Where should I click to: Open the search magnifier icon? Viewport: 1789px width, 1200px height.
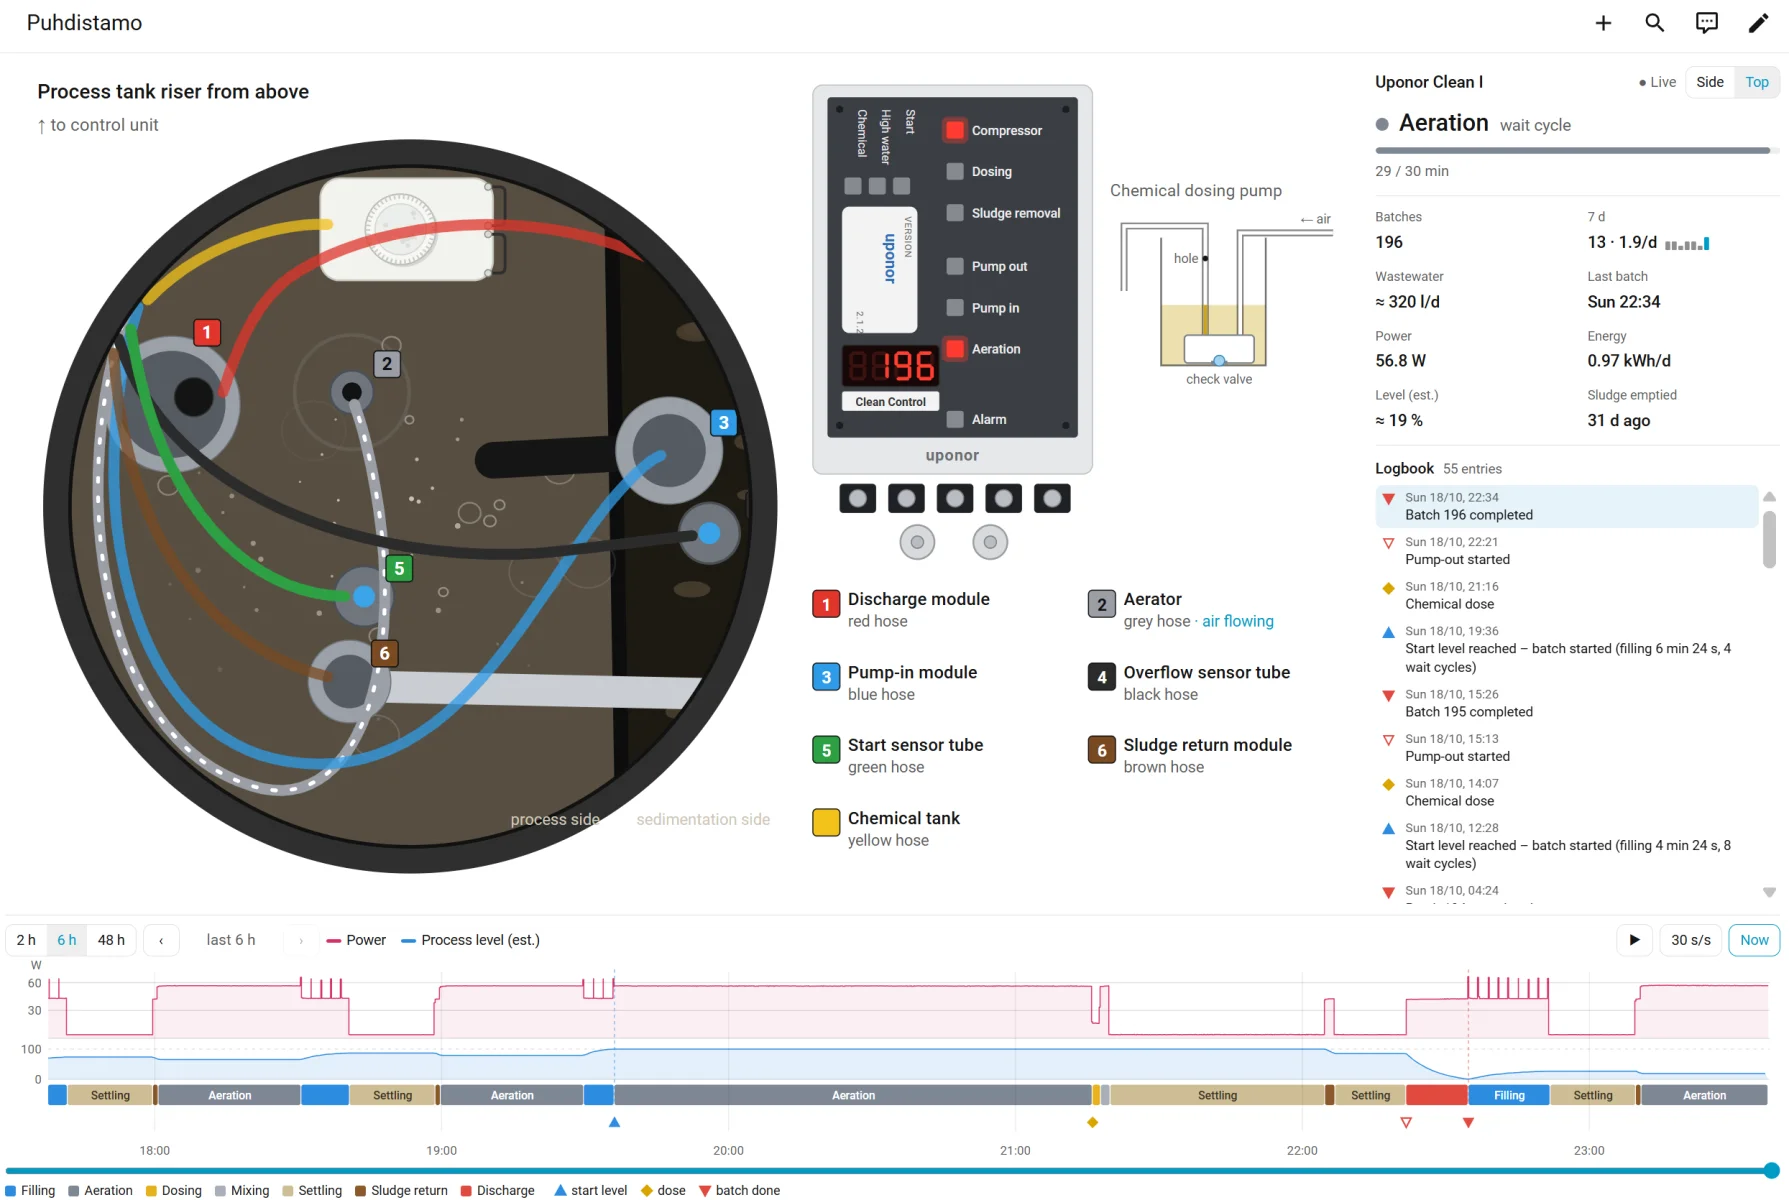[1655, 23]
